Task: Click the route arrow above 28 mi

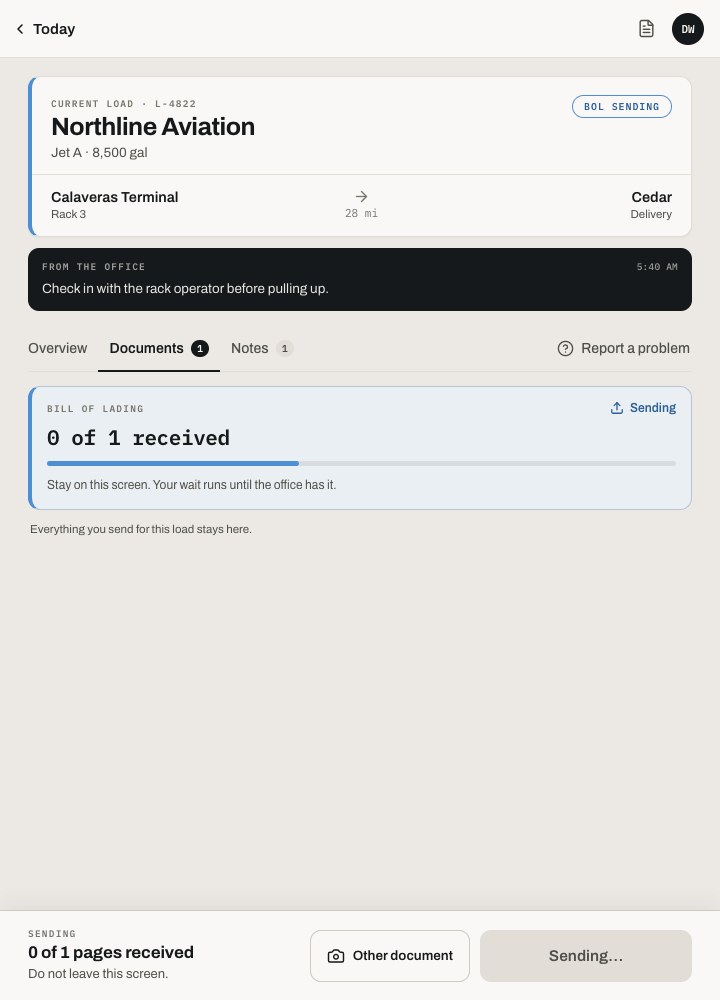Action: click(x=362, y=196)
